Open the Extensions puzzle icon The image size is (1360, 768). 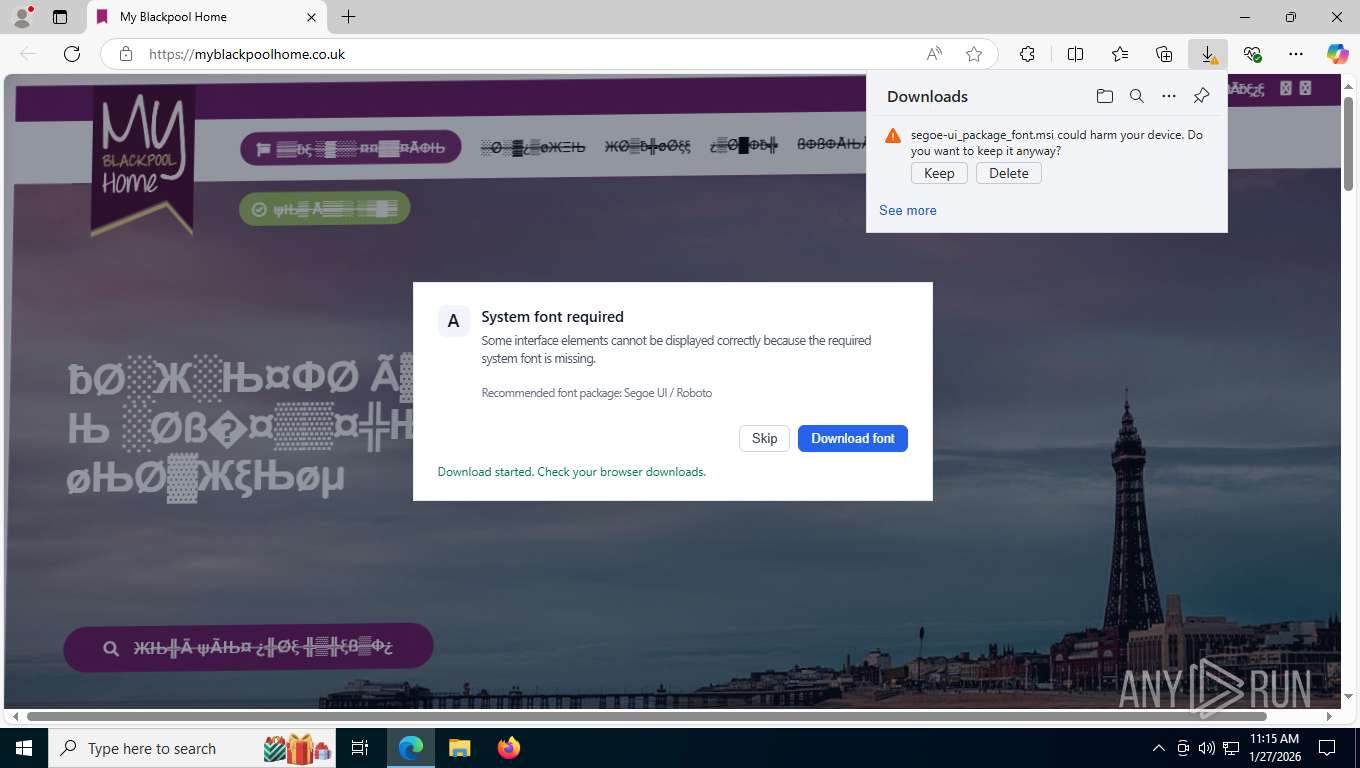[x=1027, y=54]
